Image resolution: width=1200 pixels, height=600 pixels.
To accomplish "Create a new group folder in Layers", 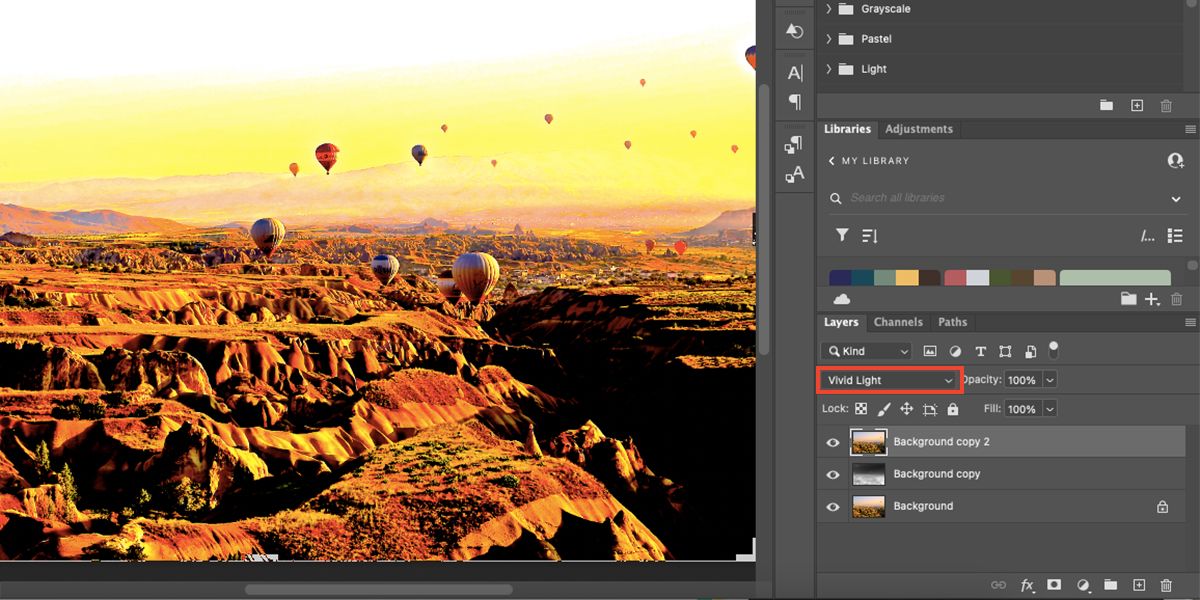I will (1109, 585).
